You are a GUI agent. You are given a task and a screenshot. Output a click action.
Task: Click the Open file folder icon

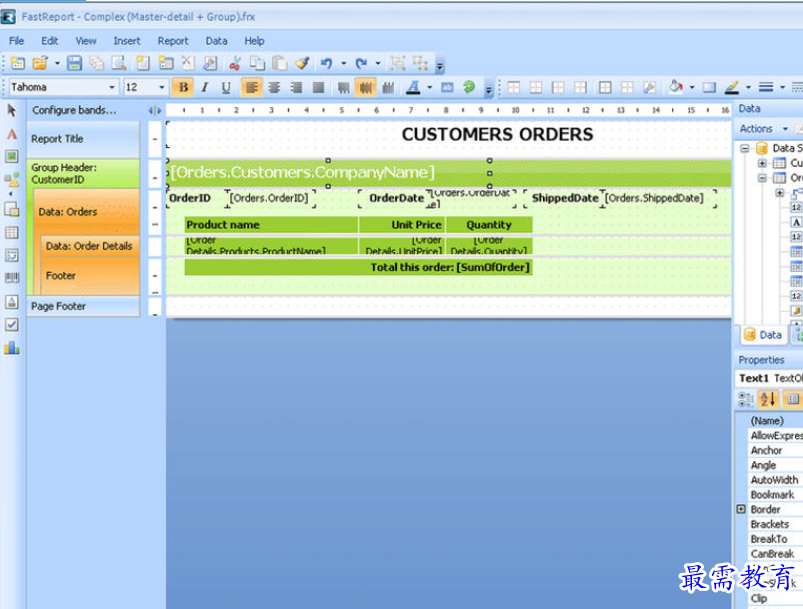tap(40, 64)
